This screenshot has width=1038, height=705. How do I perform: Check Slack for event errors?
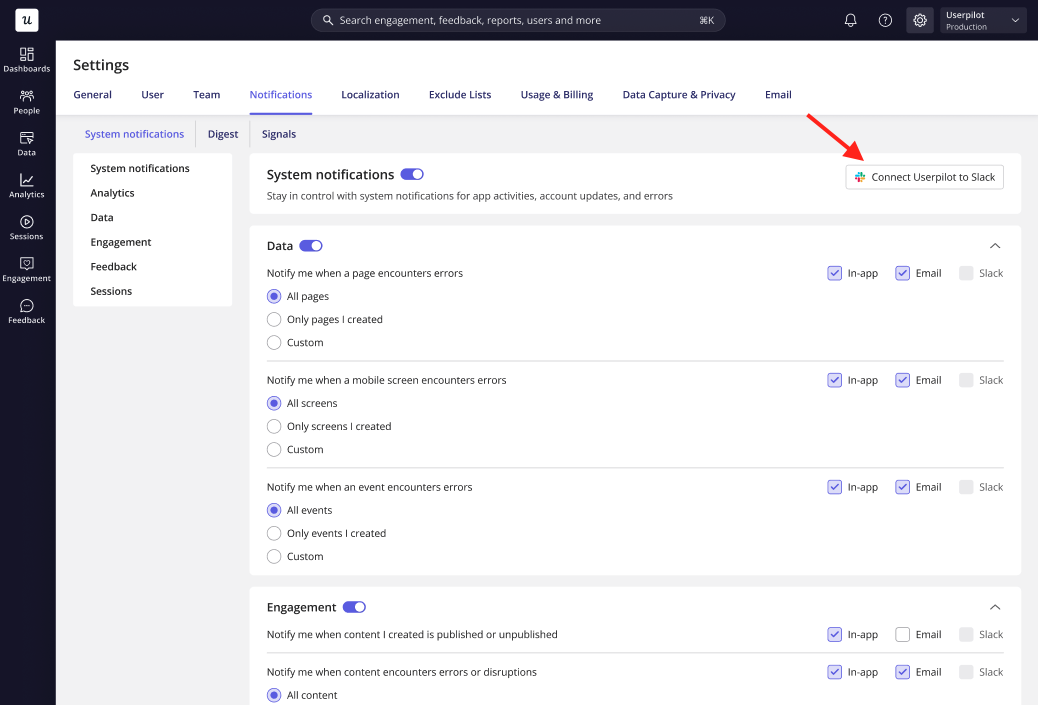tap(966, 487)
